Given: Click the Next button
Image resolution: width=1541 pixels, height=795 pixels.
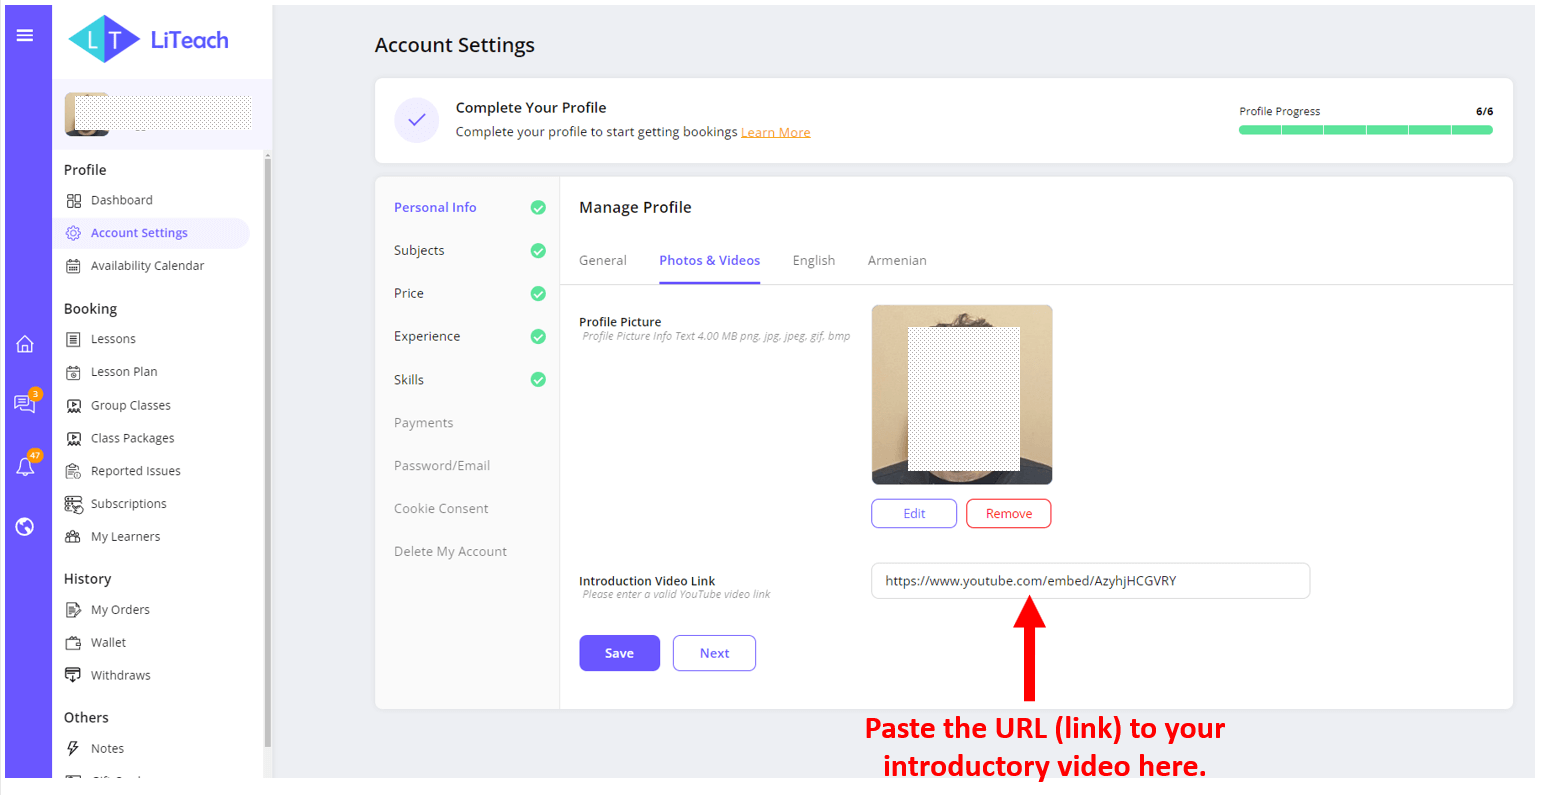Looking at the screenshot, I should click(714, 653).
